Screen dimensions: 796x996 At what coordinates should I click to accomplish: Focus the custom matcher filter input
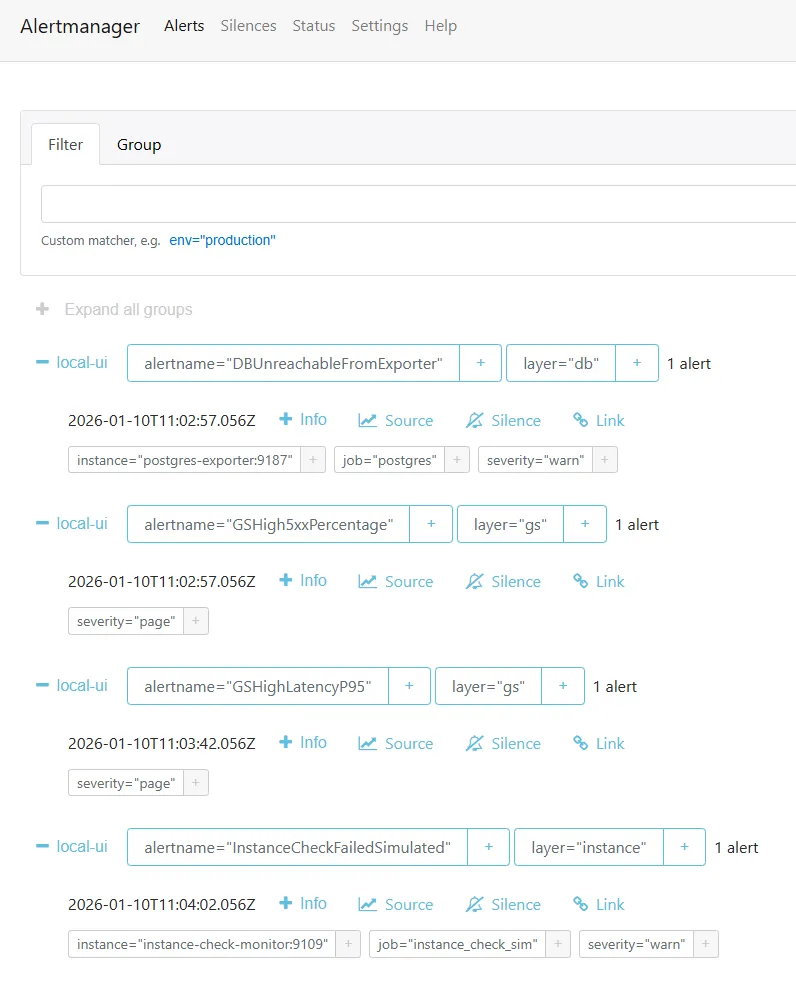click(x=418, y=204)
